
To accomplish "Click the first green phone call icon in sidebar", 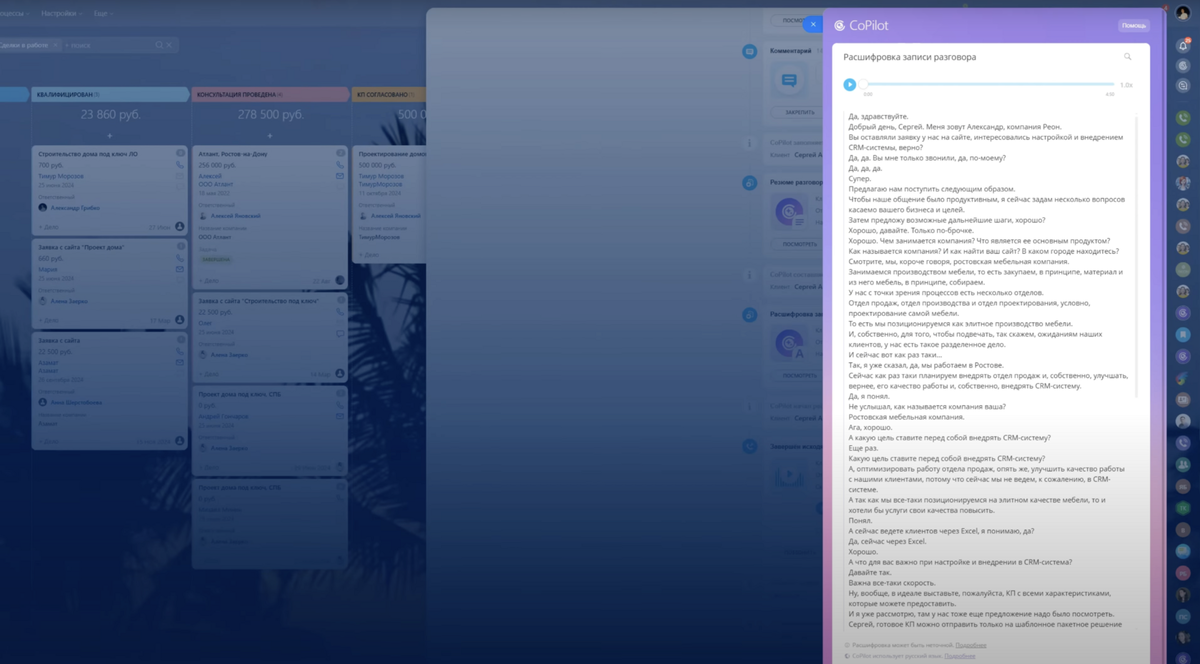I will click(x=1183, y=117).
